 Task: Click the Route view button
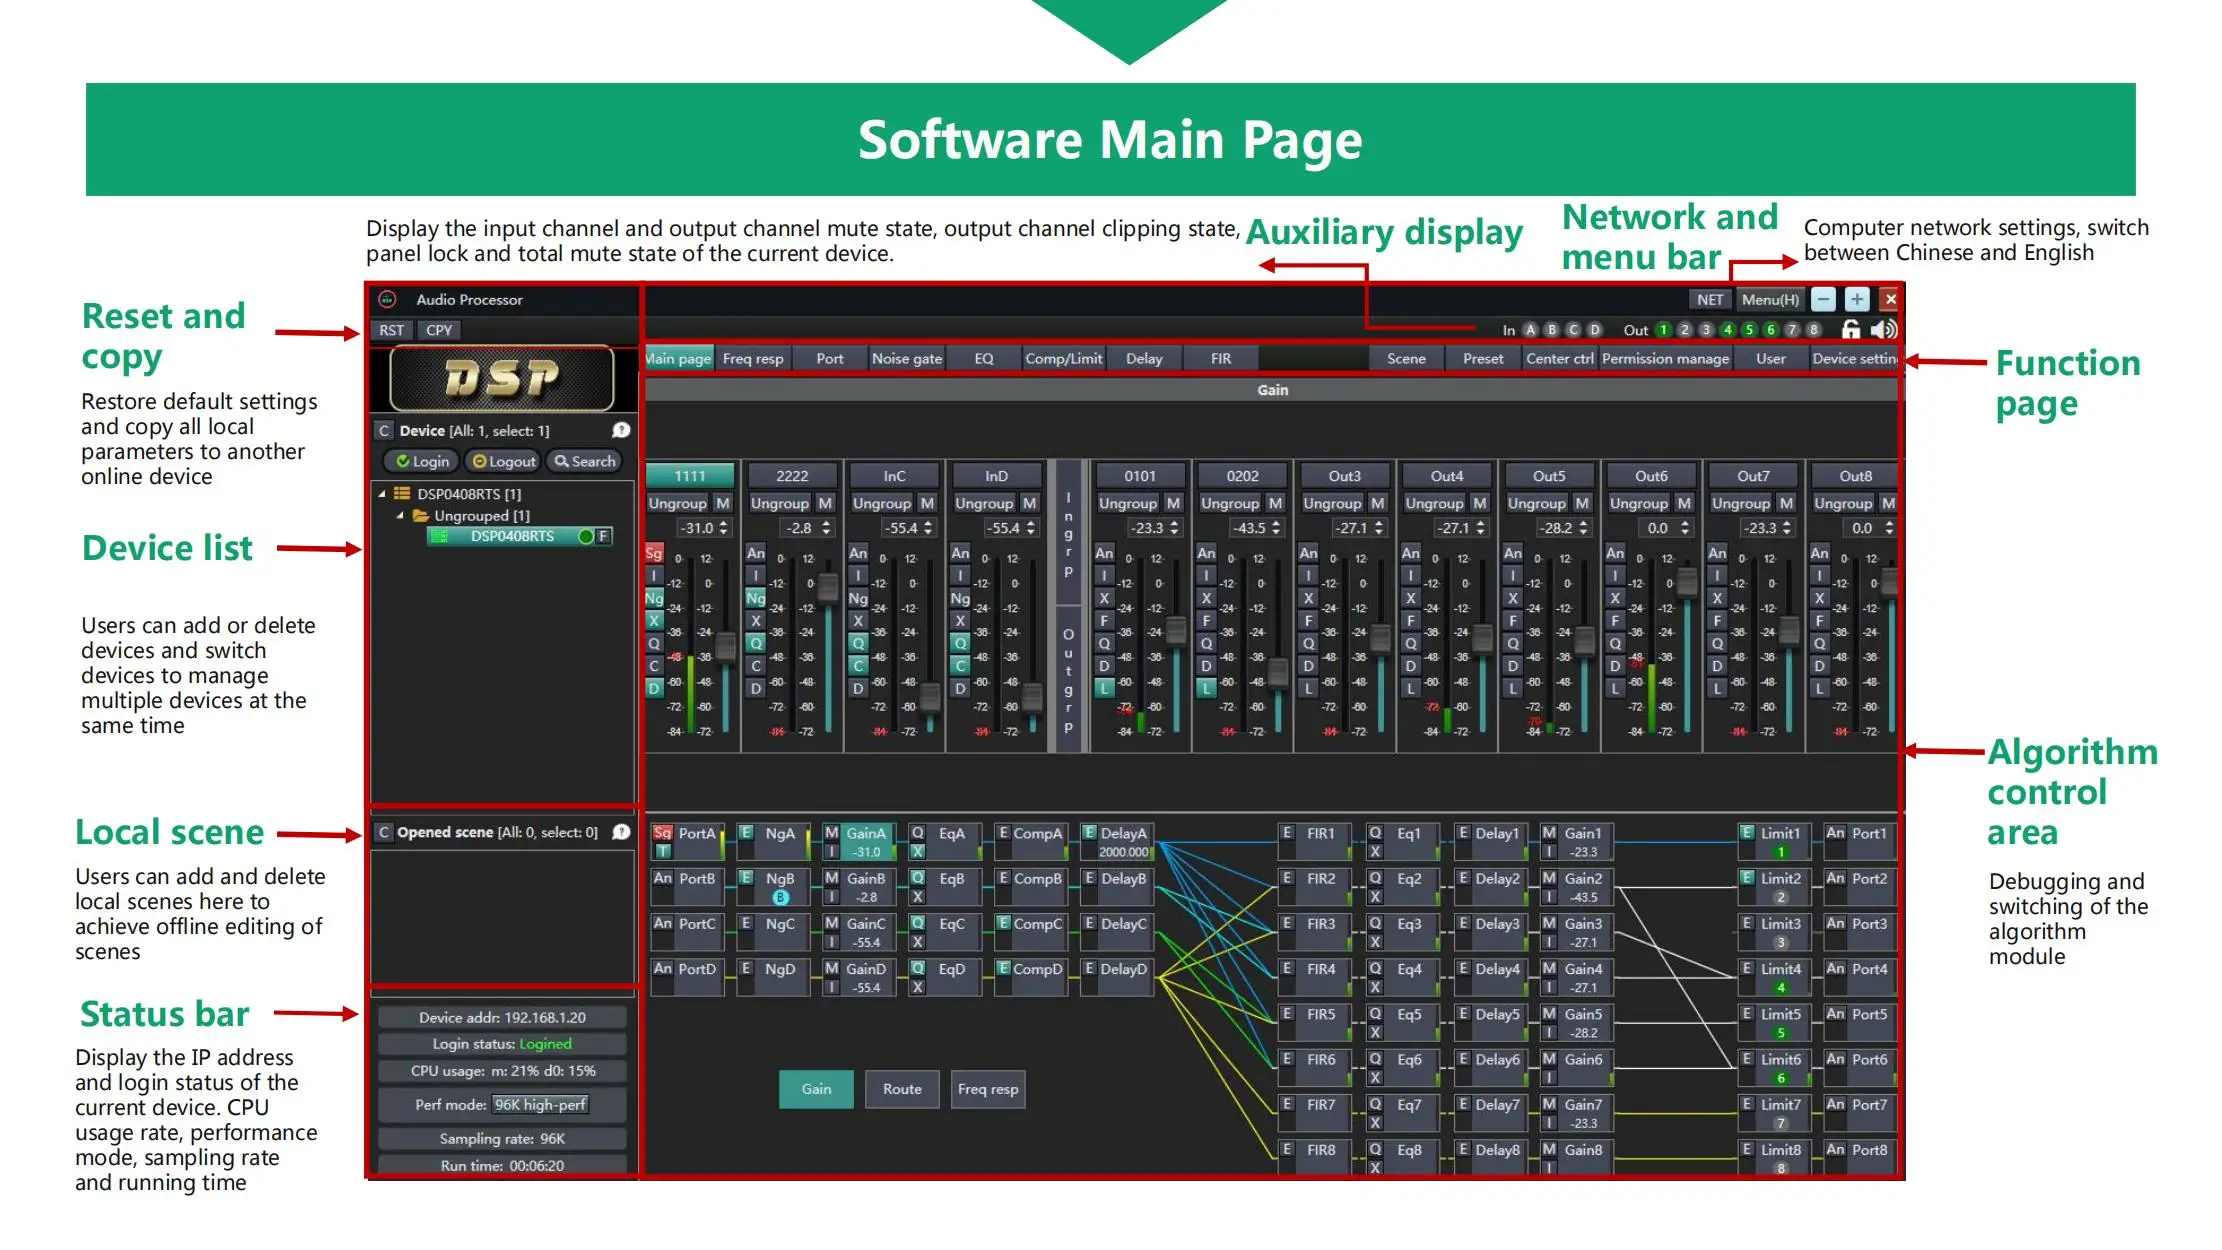point(902,1089)
